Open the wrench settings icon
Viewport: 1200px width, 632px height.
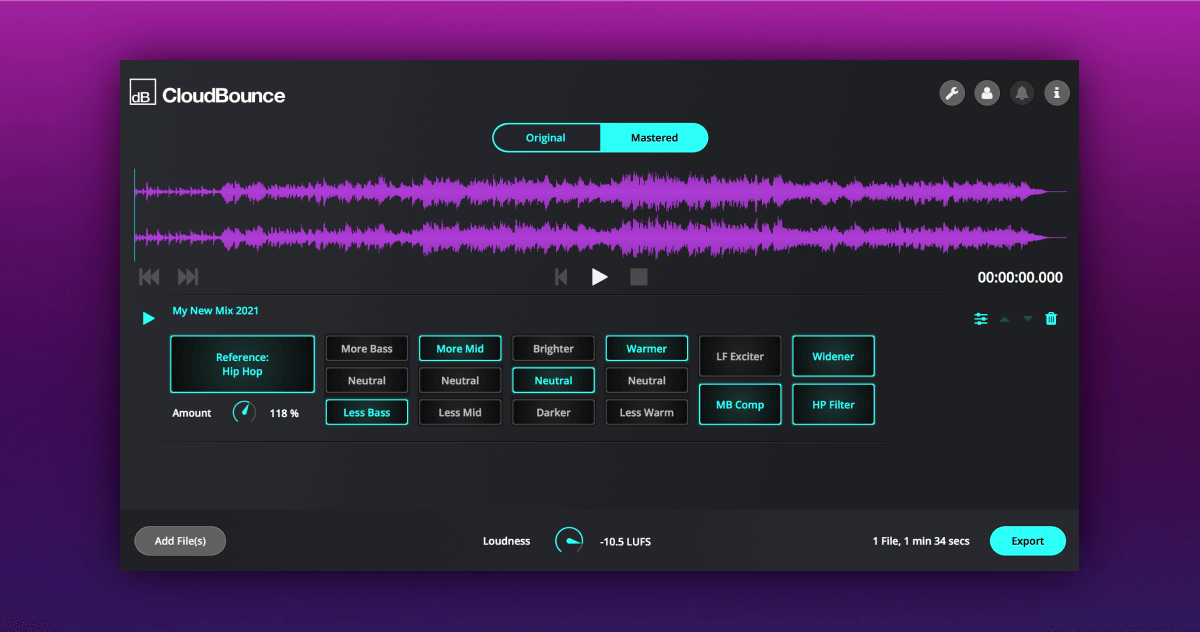[x=952, y=93]
